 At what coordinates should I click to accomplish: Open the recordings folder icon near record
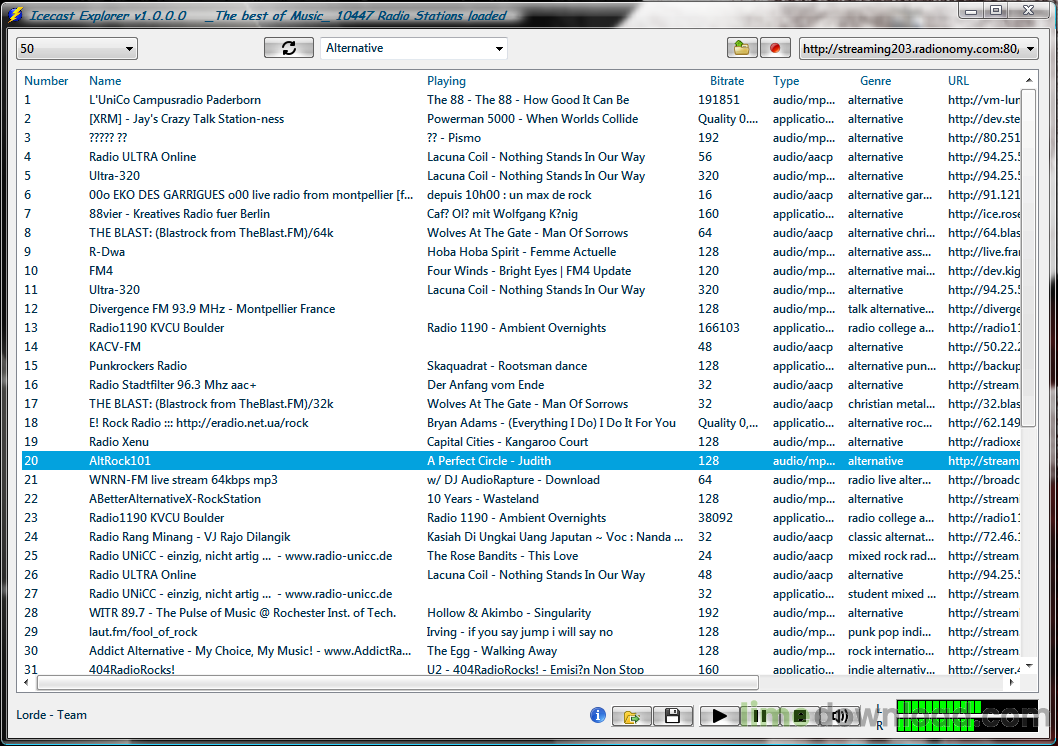(x=741, y=48)
